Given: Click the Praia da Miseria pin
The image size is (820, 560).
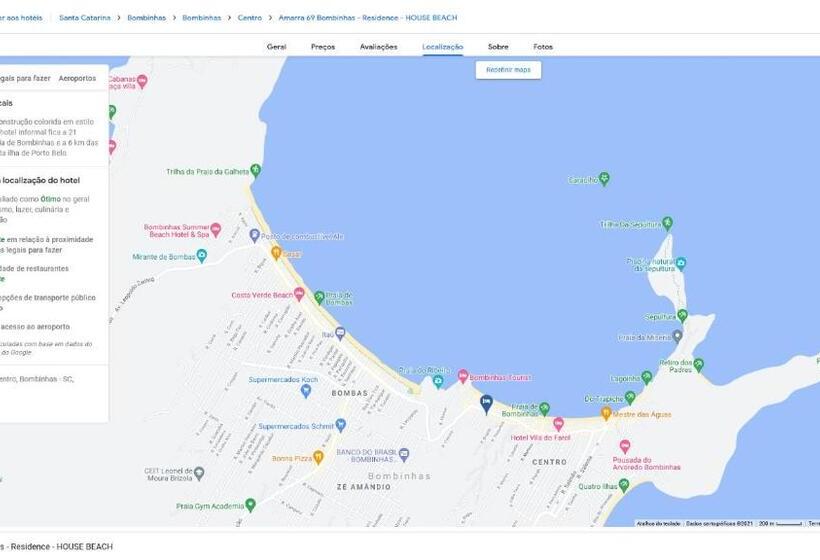Looking at the screenshot, I should point(677,336).
